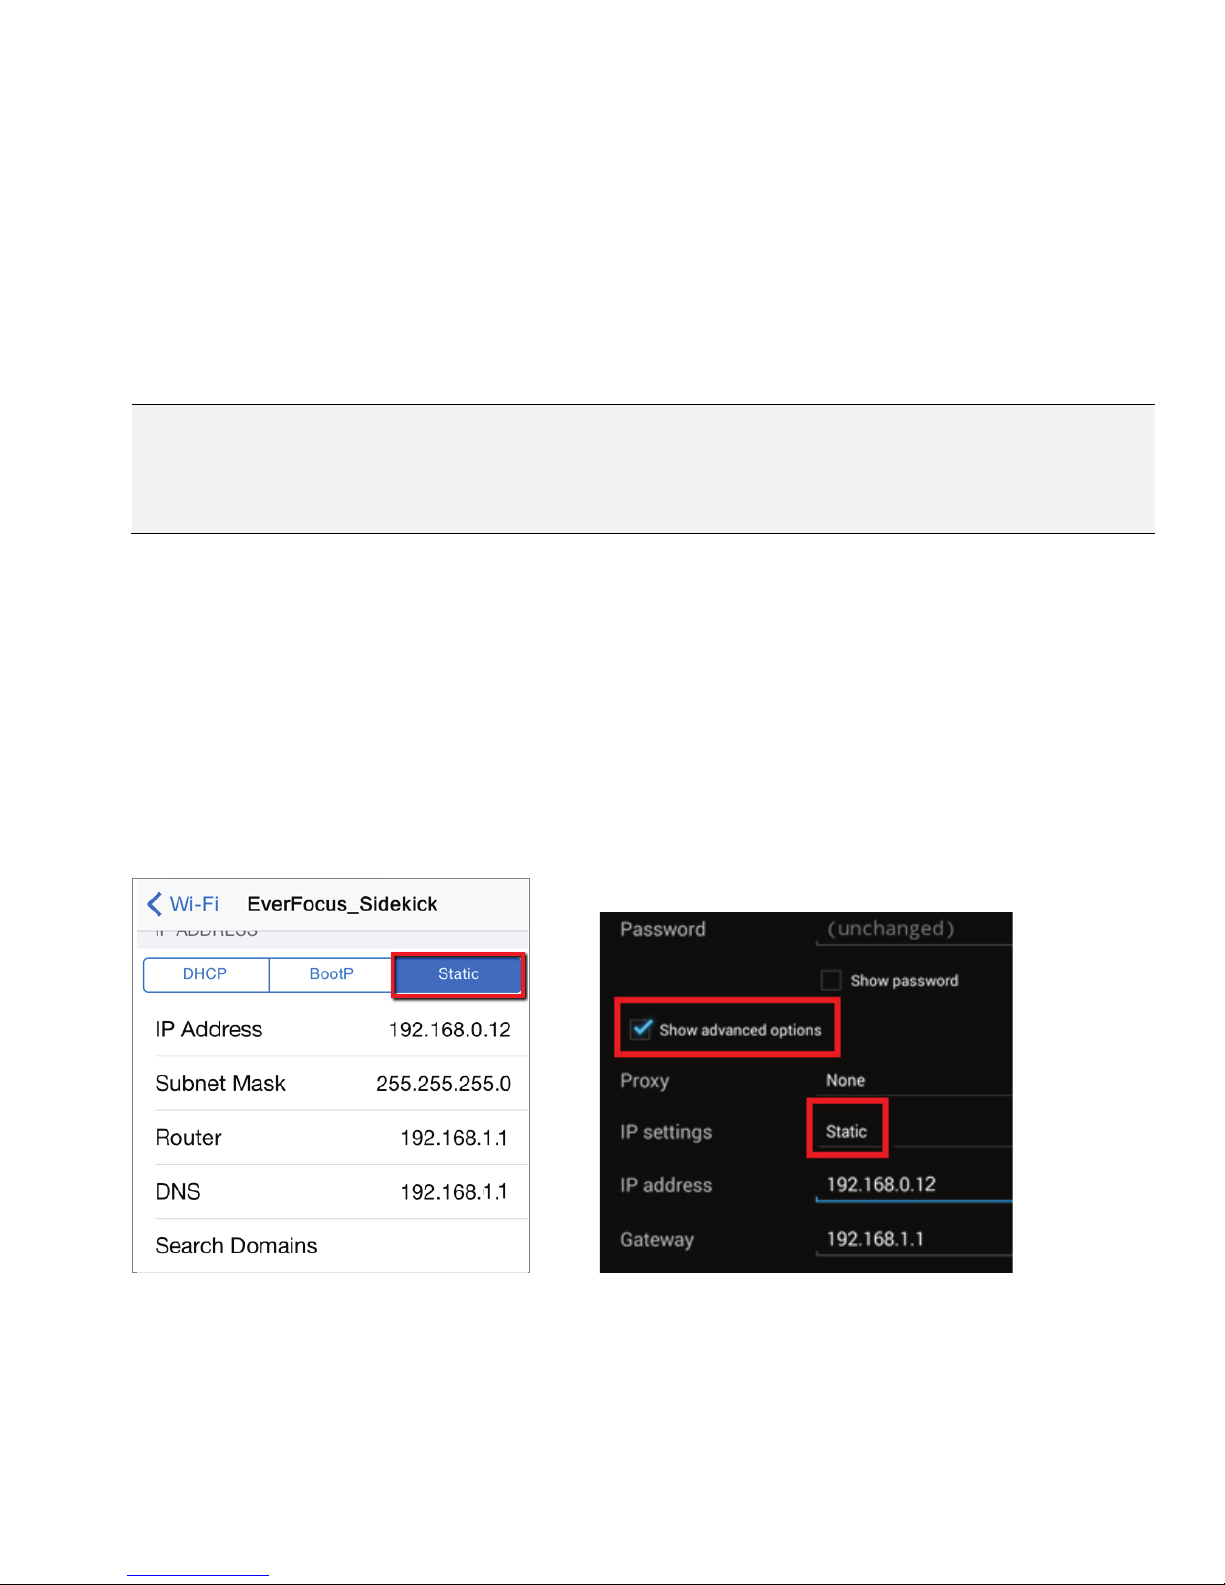Go back to Wi-Fi settings
Screen dimensions: 1225x1585
183,904
